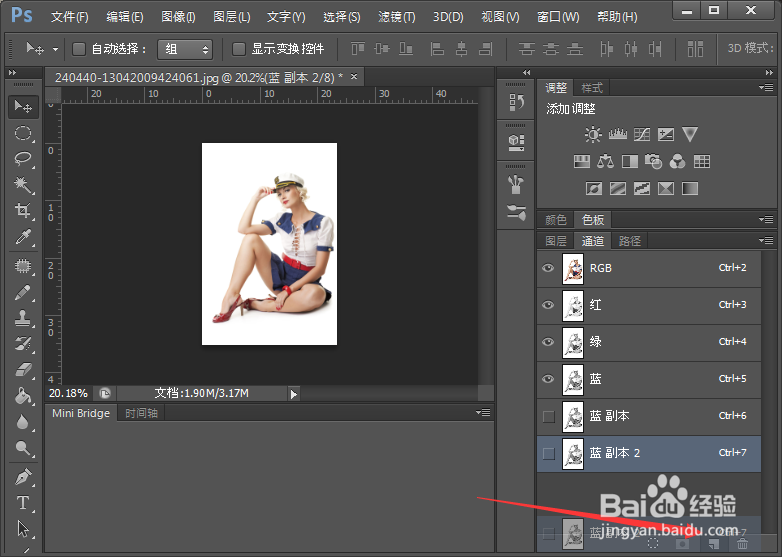
Task: Show the 蓝 副本 channel visibility
Action: click(549, 416)
